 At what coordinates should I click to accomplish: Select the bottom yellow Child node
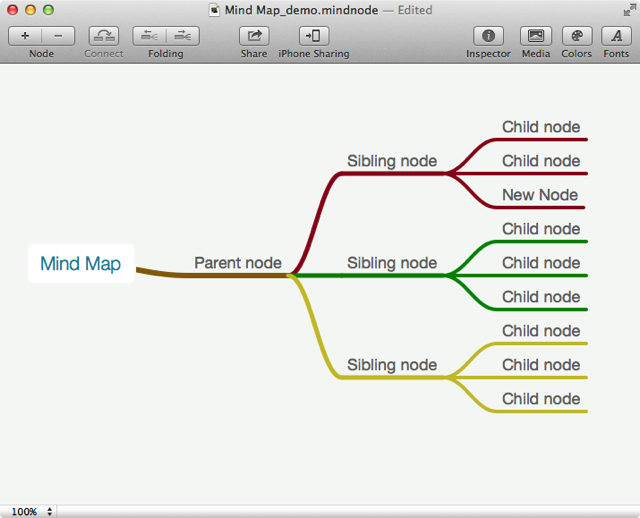coord(541,399)
